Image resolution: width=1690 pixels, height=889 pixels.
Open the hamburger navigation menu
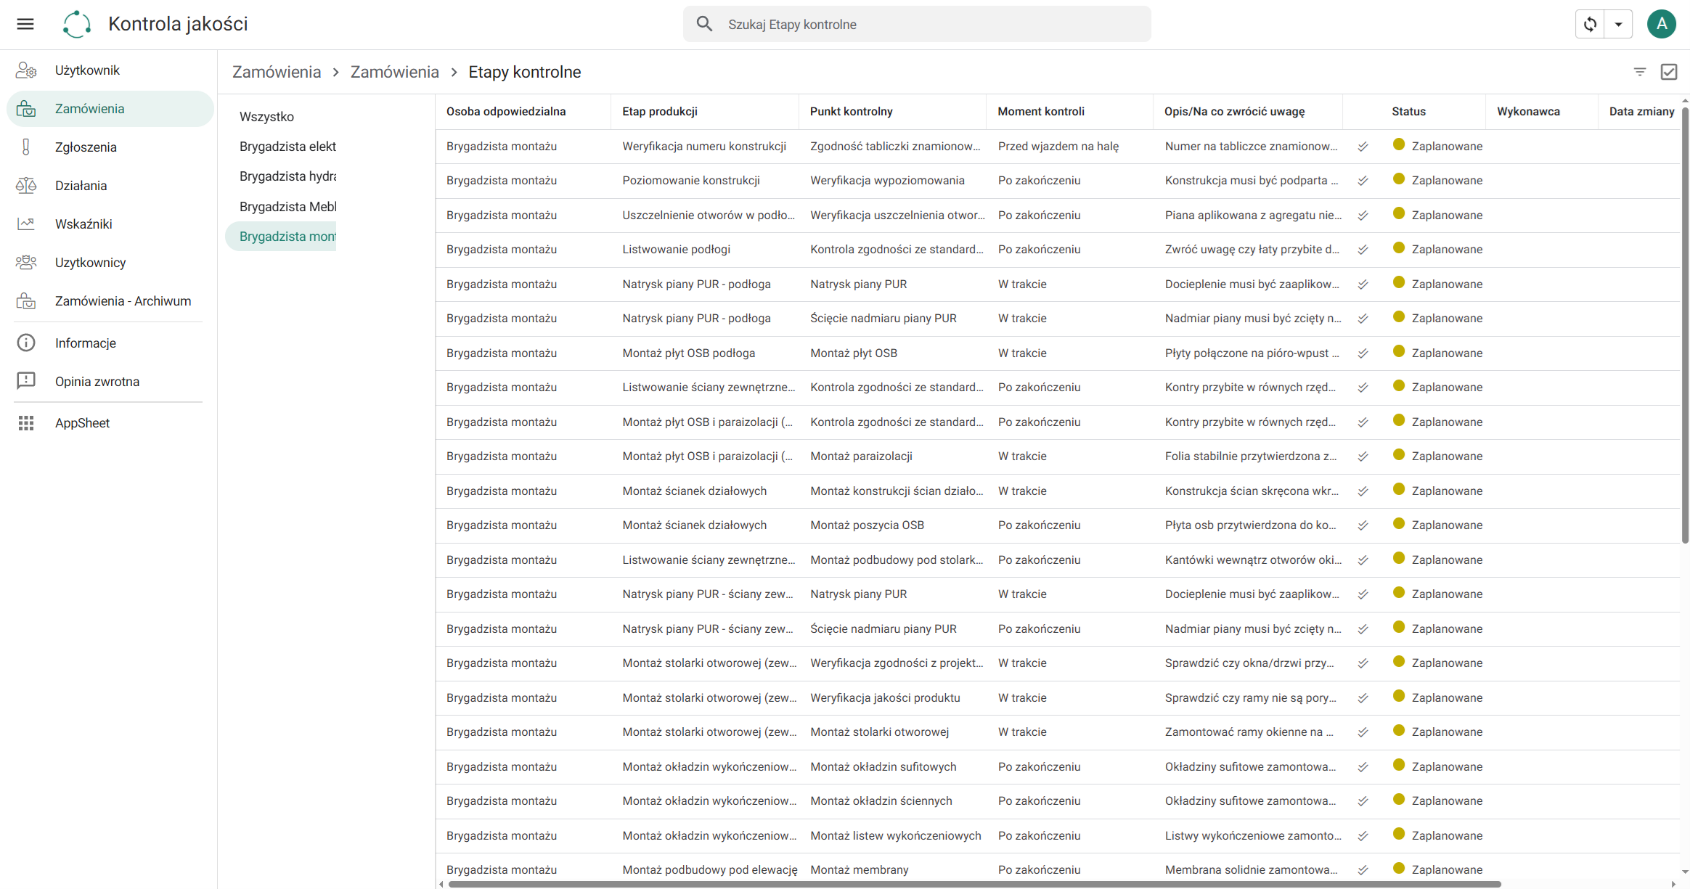pos(26,24)
